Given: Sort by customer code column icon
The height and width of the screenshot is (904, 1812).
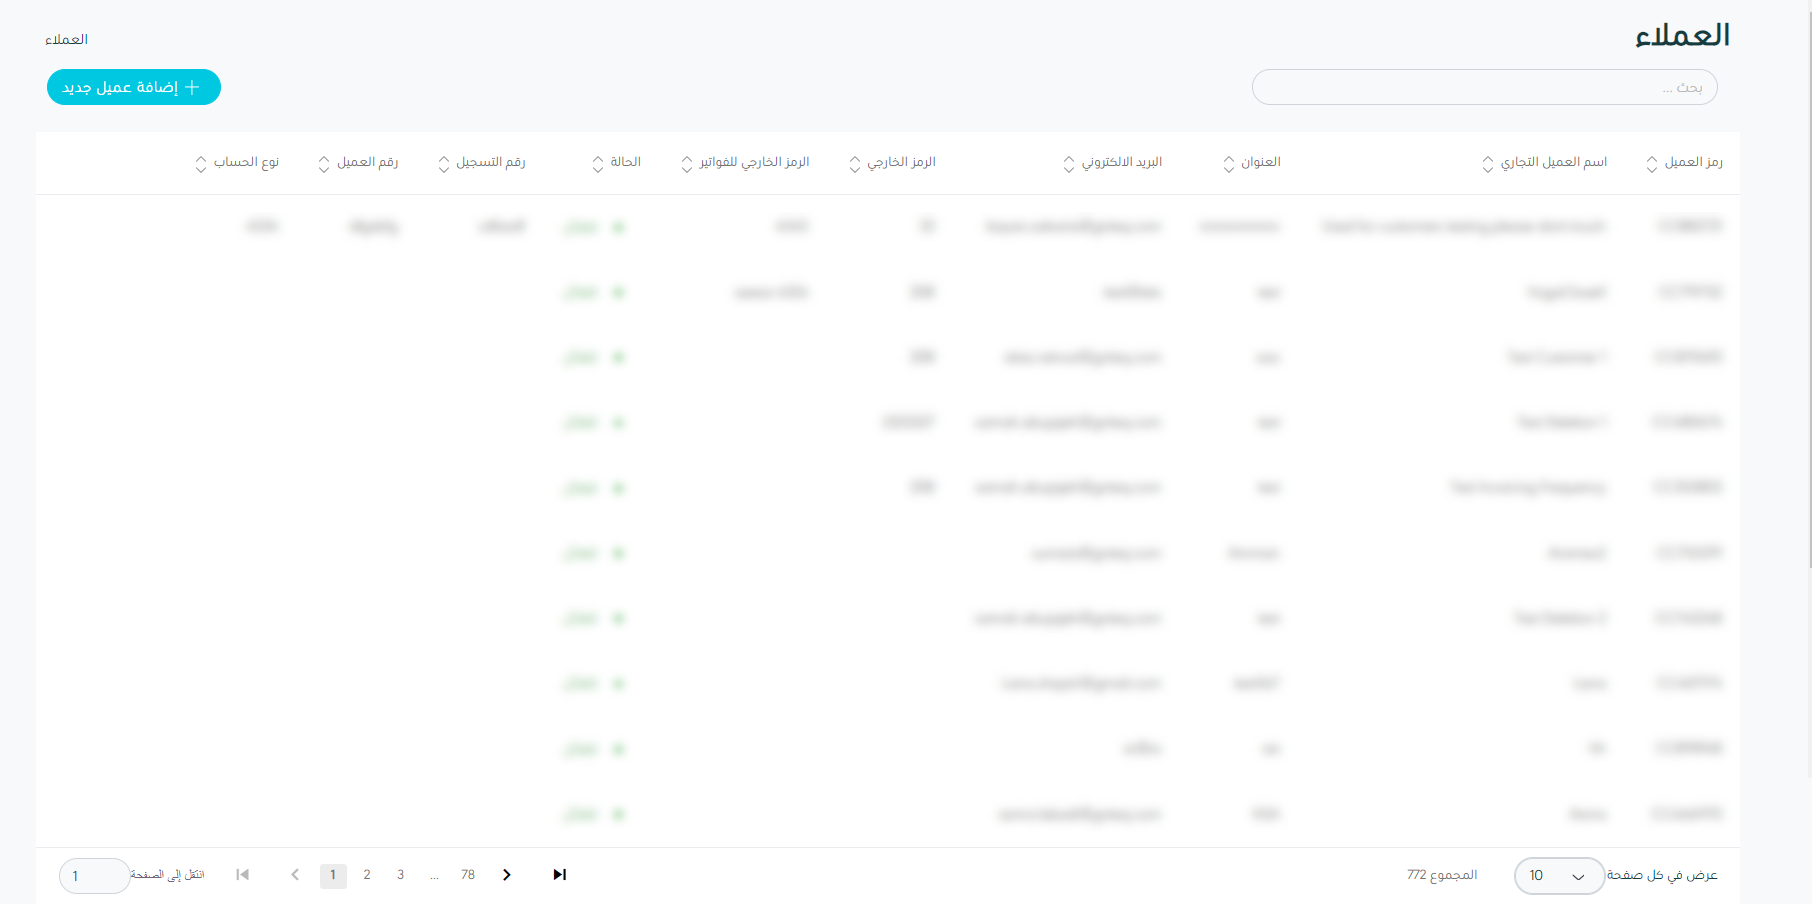Looking at the screenshot, I should pos(1652,164).
